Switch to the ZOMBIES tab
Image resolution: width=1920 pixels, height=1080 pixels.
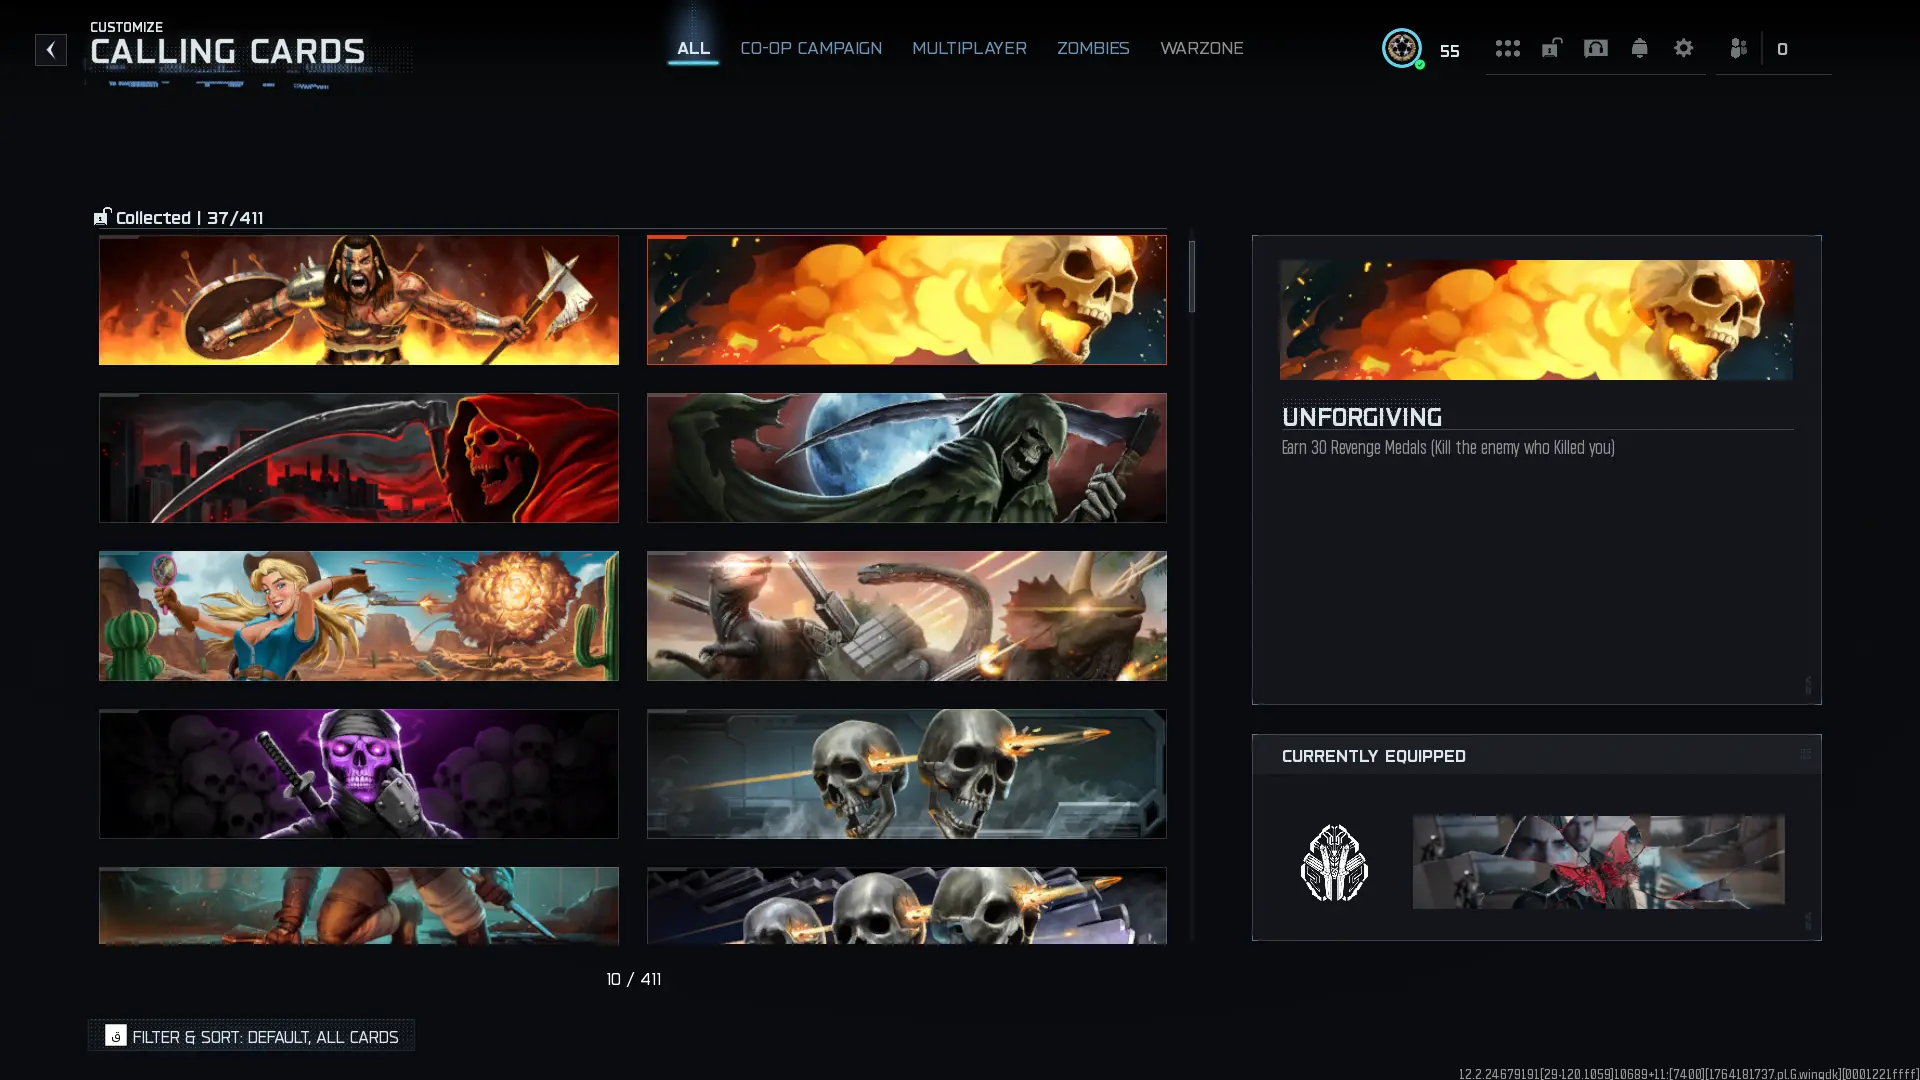point(1092,48)
